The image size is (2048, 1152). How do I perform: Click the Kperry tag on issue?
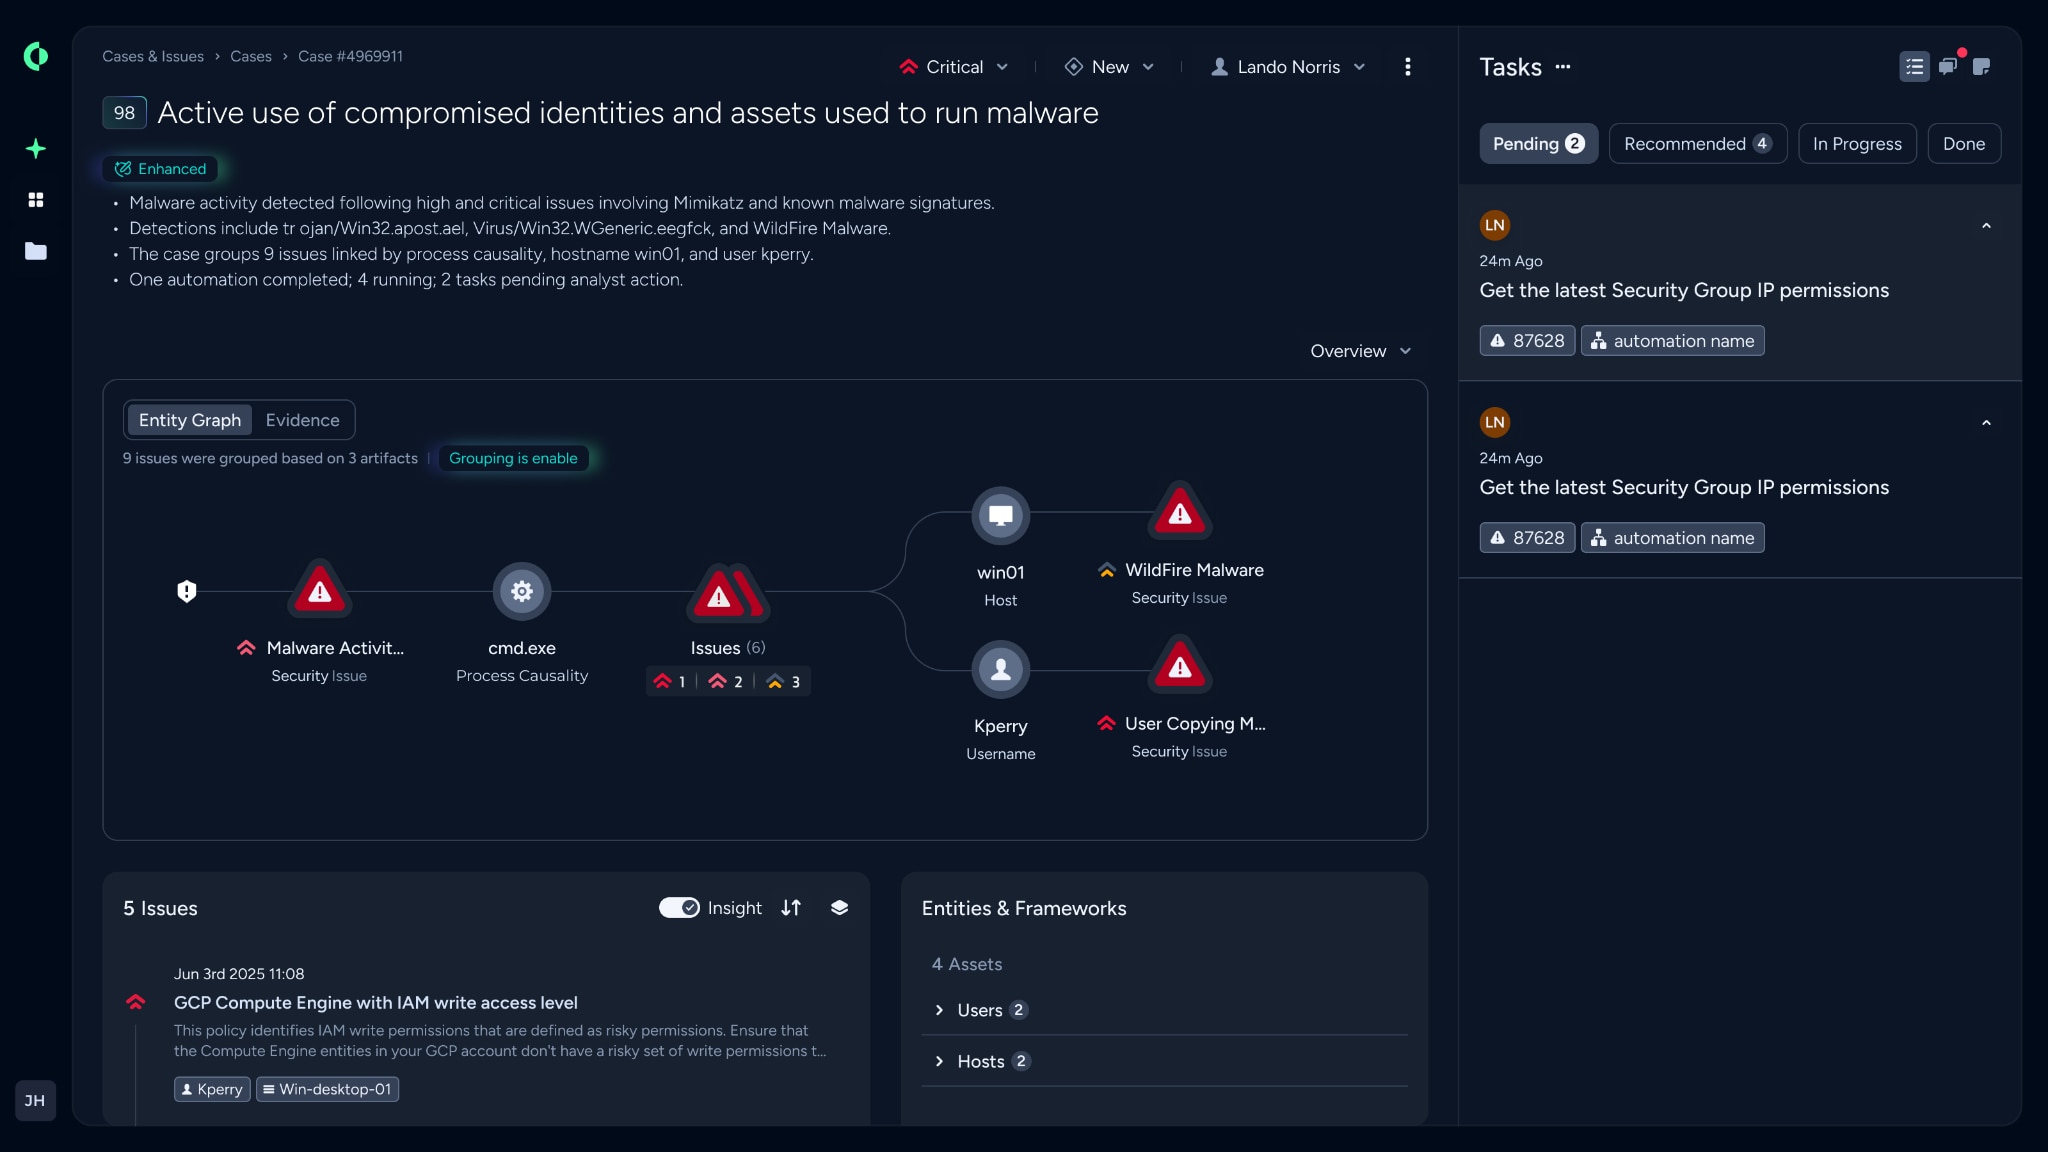click(212, 1089)
